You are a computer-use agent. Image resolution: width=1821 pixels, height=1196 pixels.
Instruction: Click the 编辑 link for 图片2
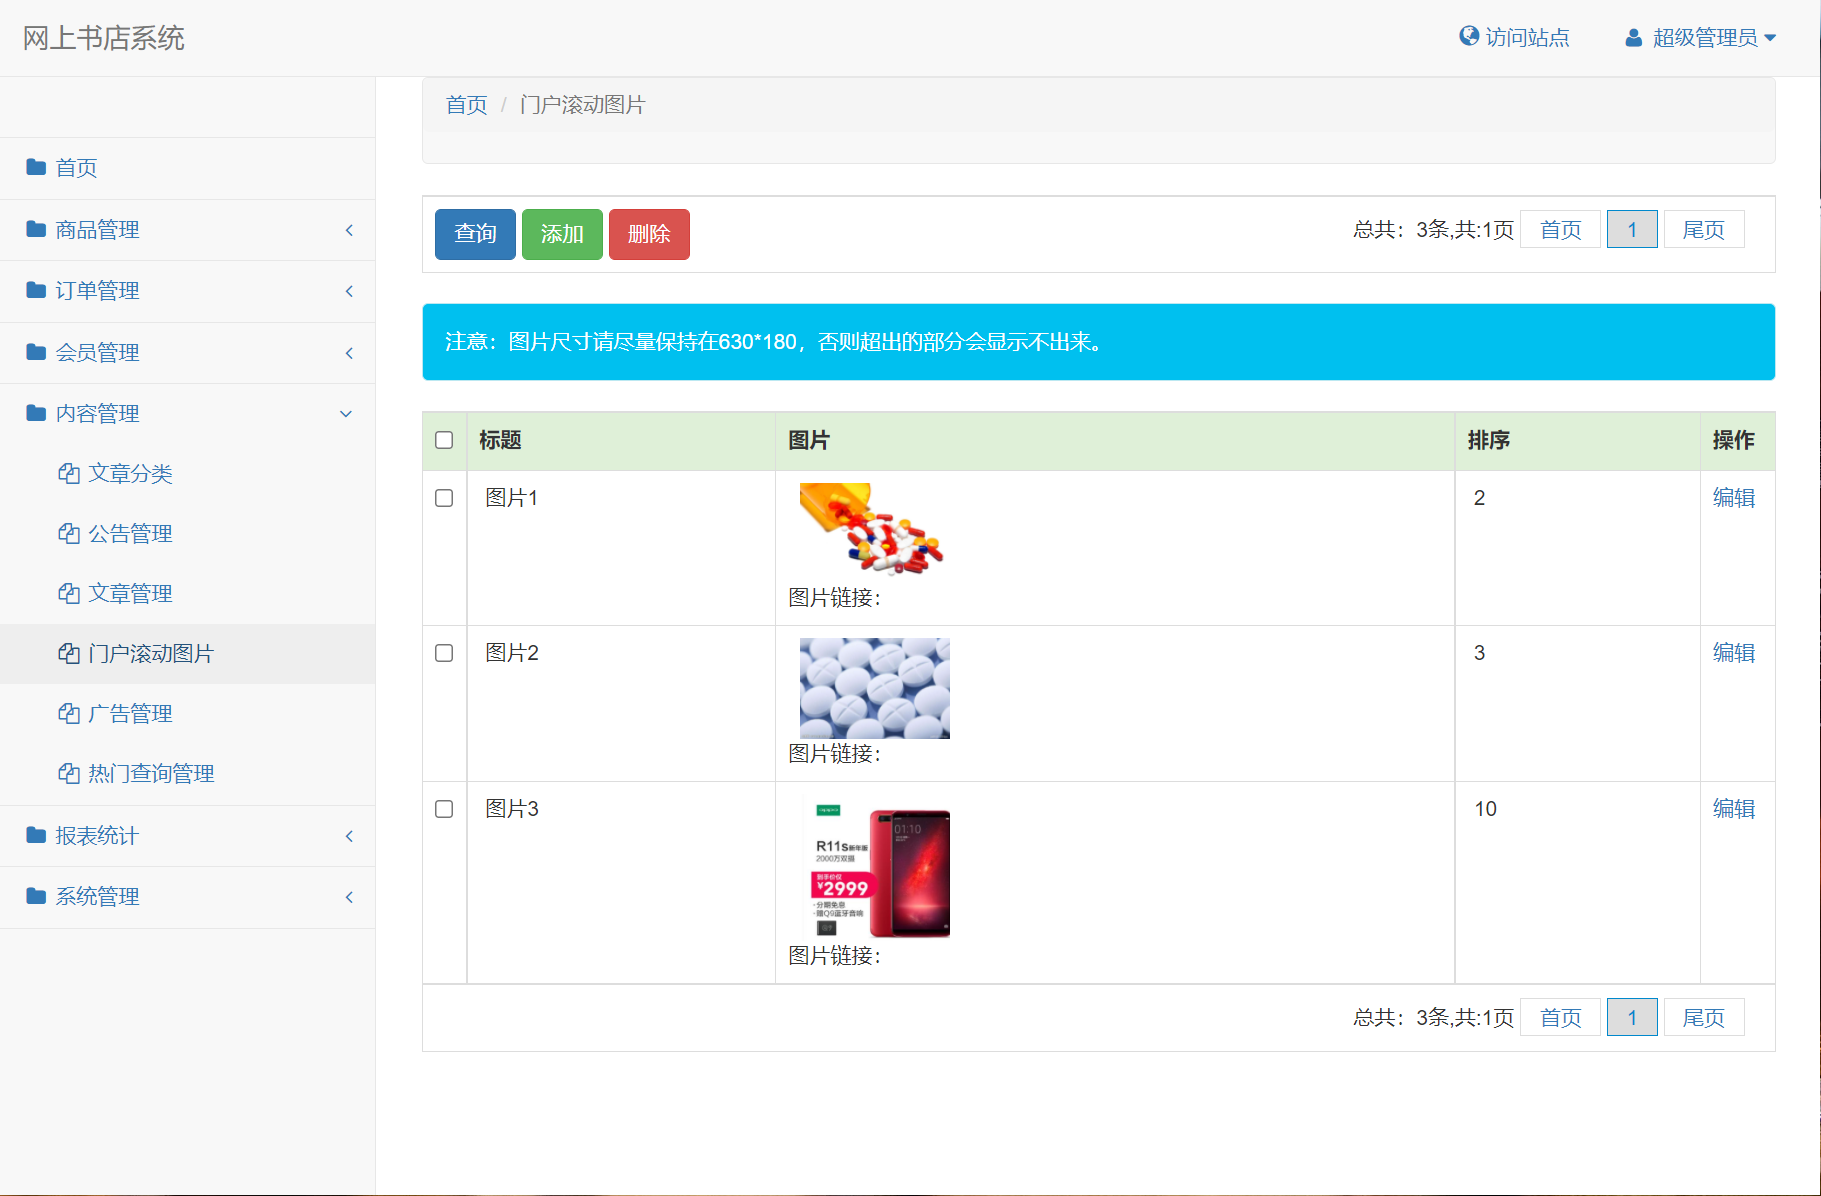1734,652
